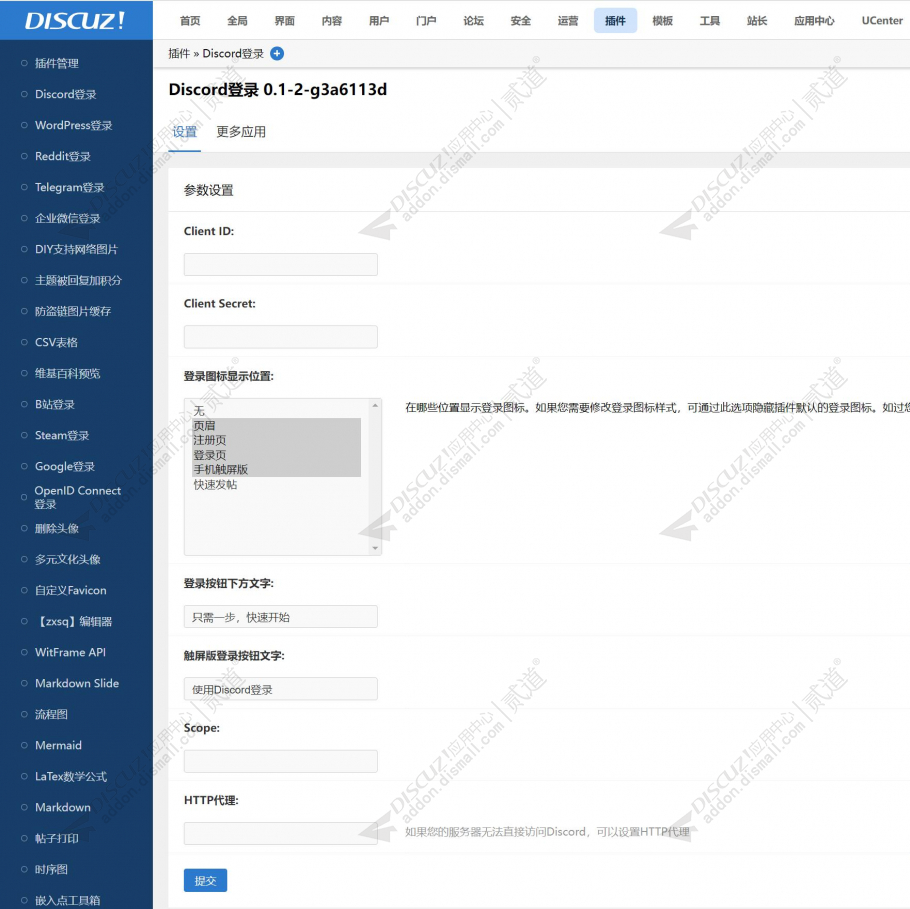Open the 用户 top menu

379,20
